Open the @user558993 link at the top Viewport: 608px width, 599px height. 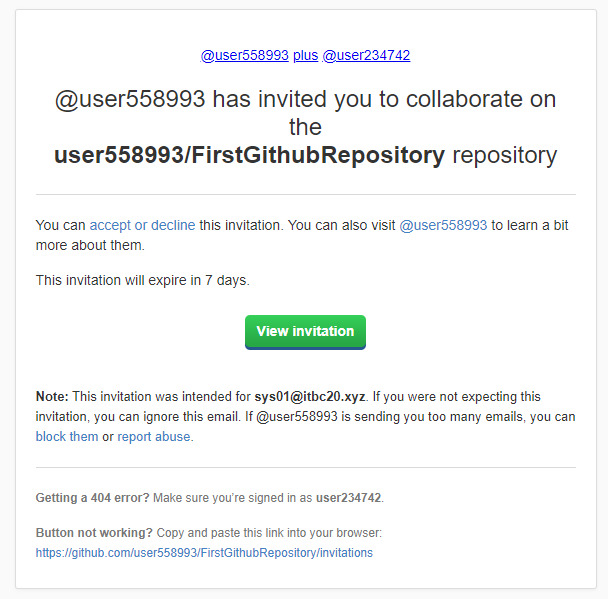pyautogui.click(x=244, y=55)
